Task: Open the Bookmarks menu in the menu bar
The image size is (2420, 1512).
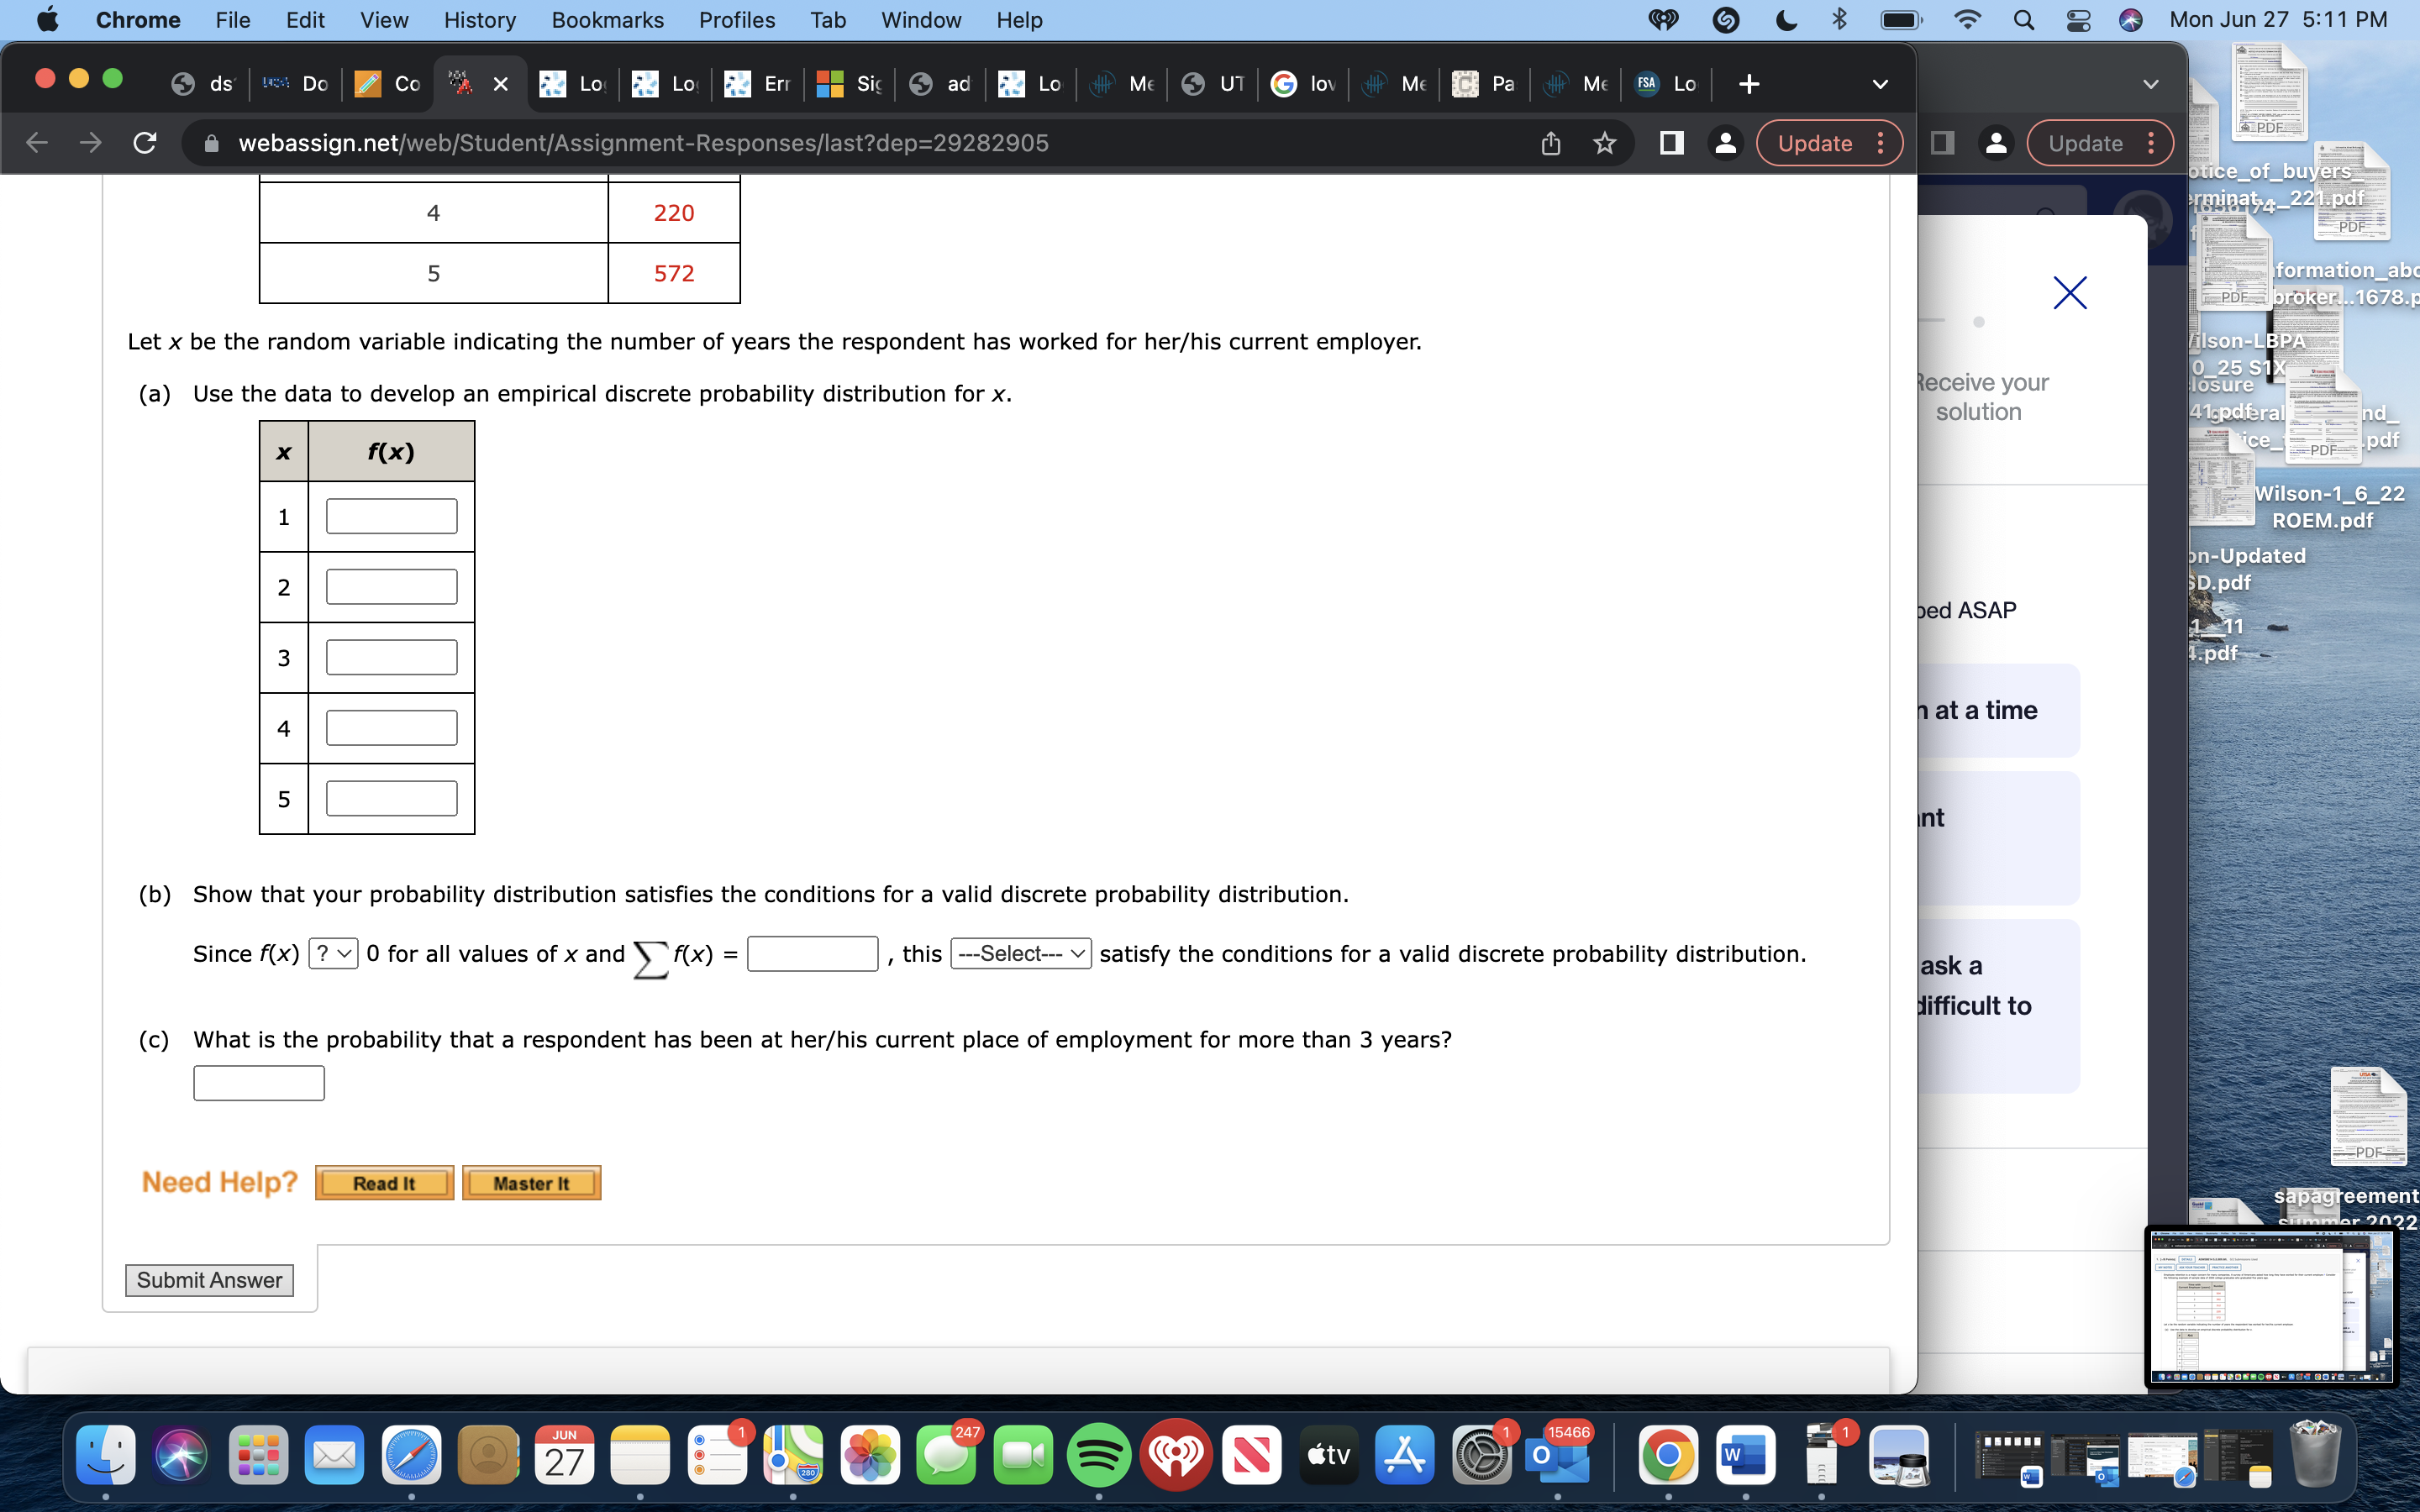Action: [x=607, y=19]
